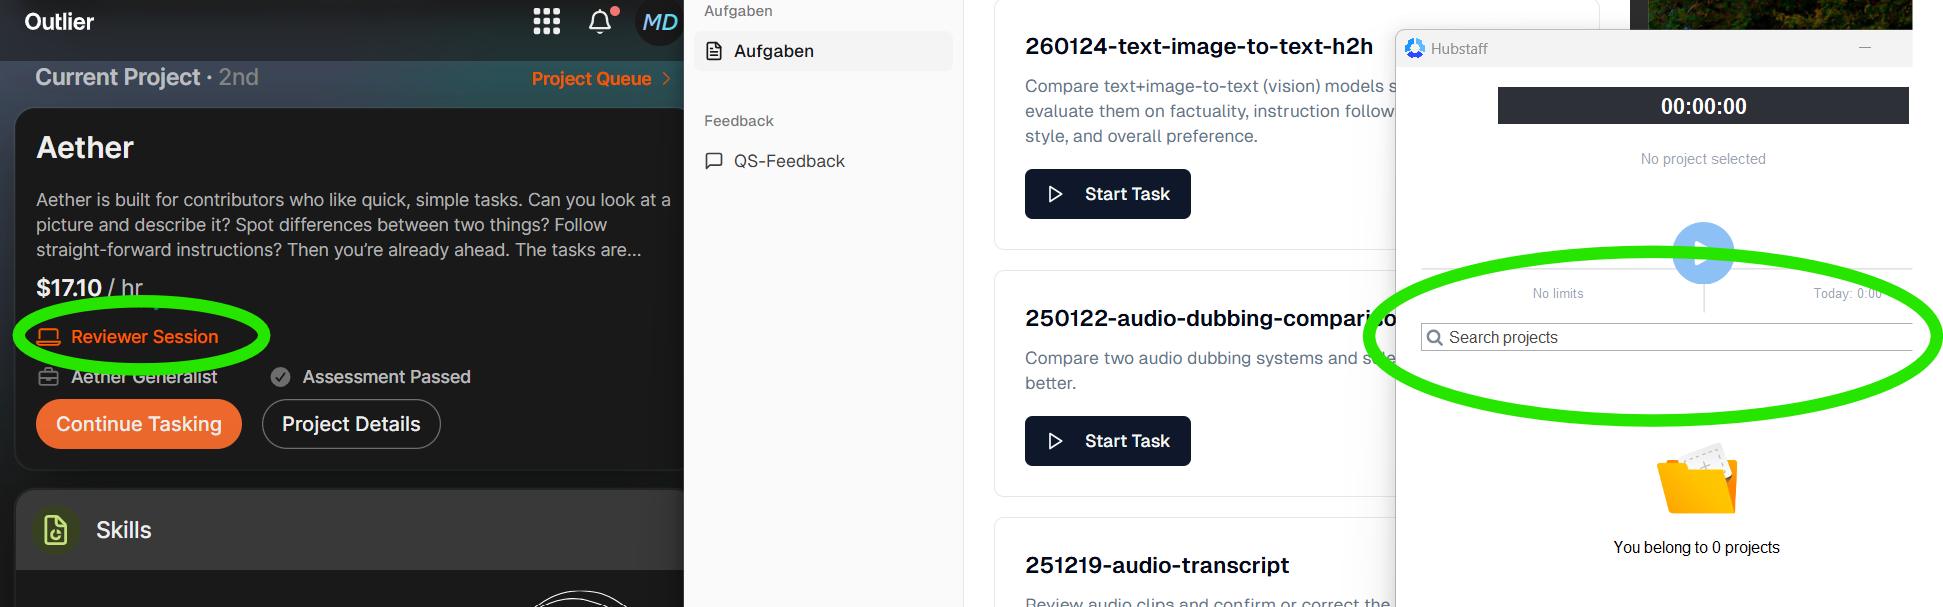Start Task for 250122-audio-dubbing-comparison
The height and width of the screenshot is (607, 1943).
(x=1107, y=441)
